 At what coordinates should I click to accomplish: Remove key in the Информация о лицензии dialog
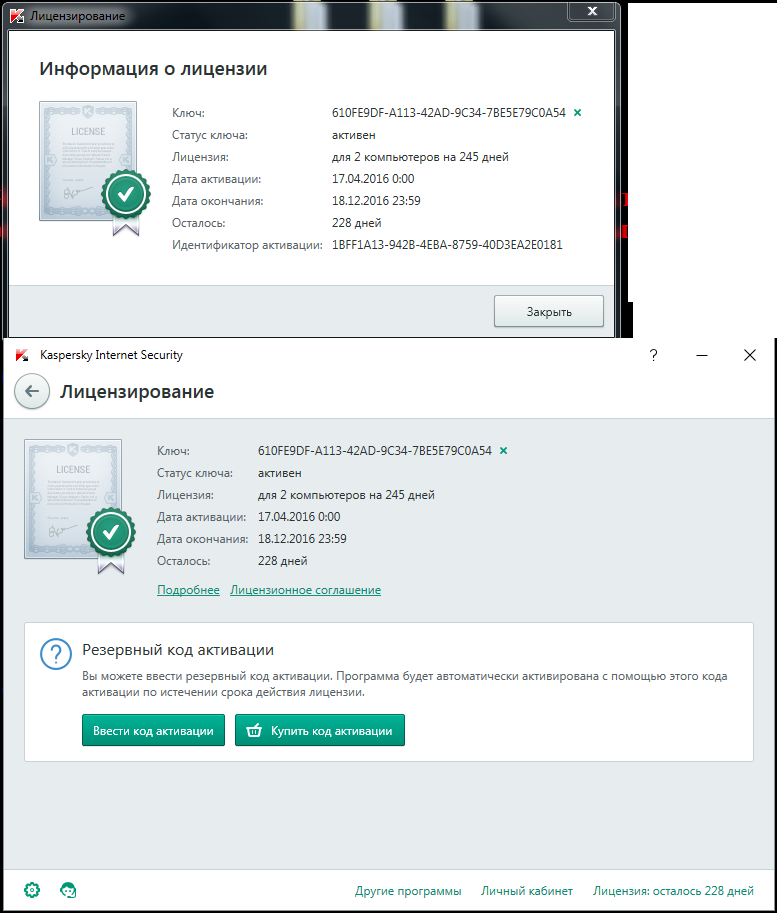578,112
